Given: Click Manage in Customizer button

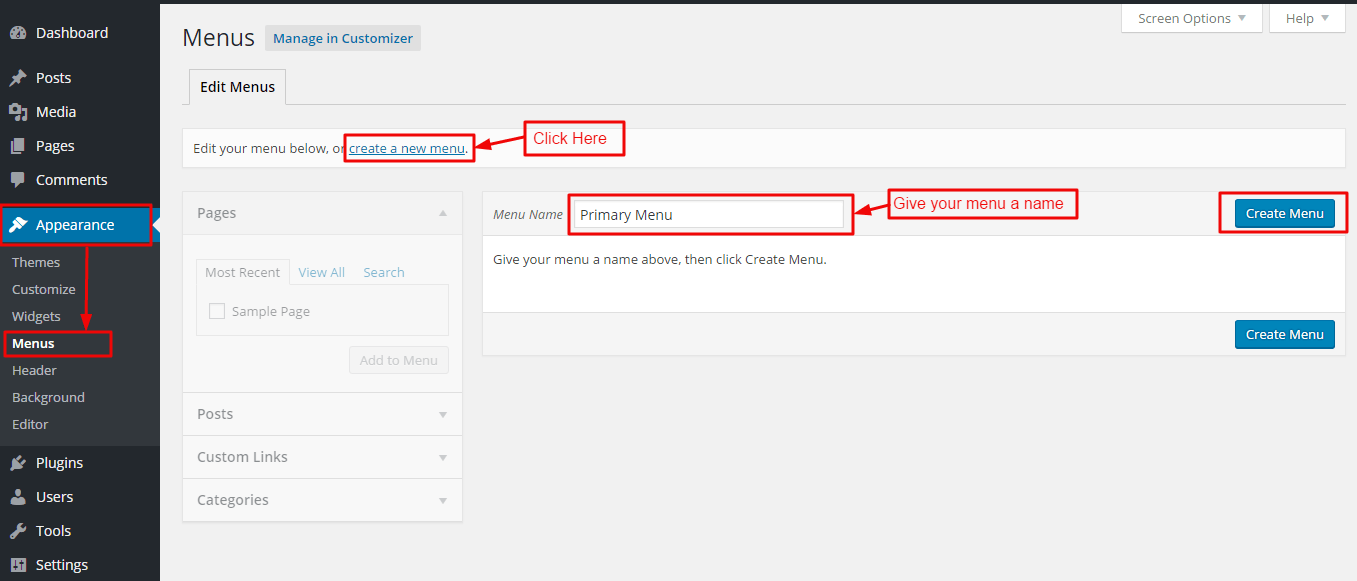Looking at the screenshot, I should (x=343, y=38).
